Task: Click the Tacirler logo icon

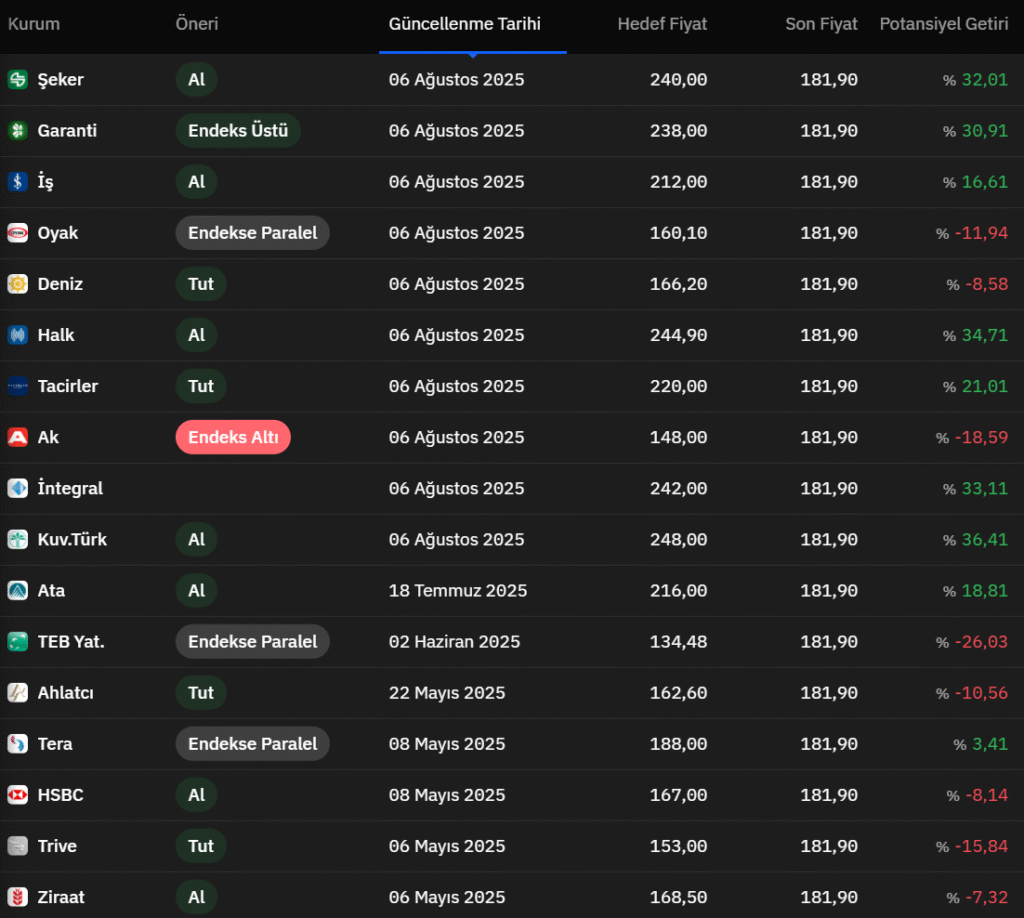Action: [18, 386]
